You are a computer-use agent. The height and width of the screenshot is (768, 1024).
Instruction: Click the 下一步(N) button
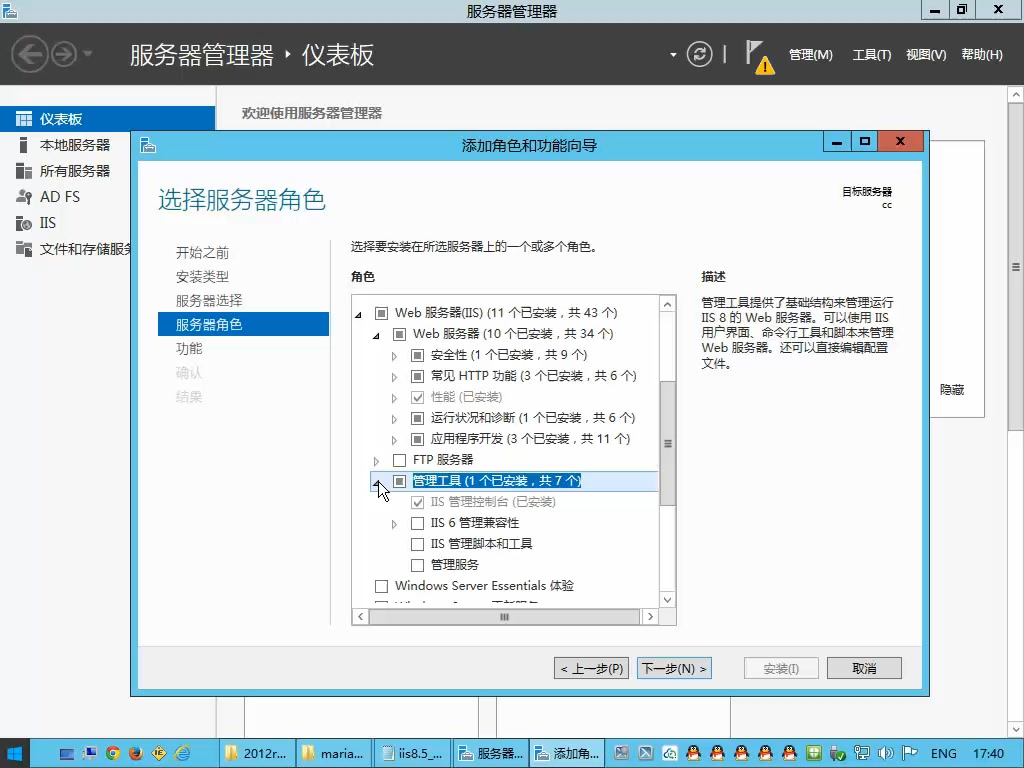click(x=674, y=668)
